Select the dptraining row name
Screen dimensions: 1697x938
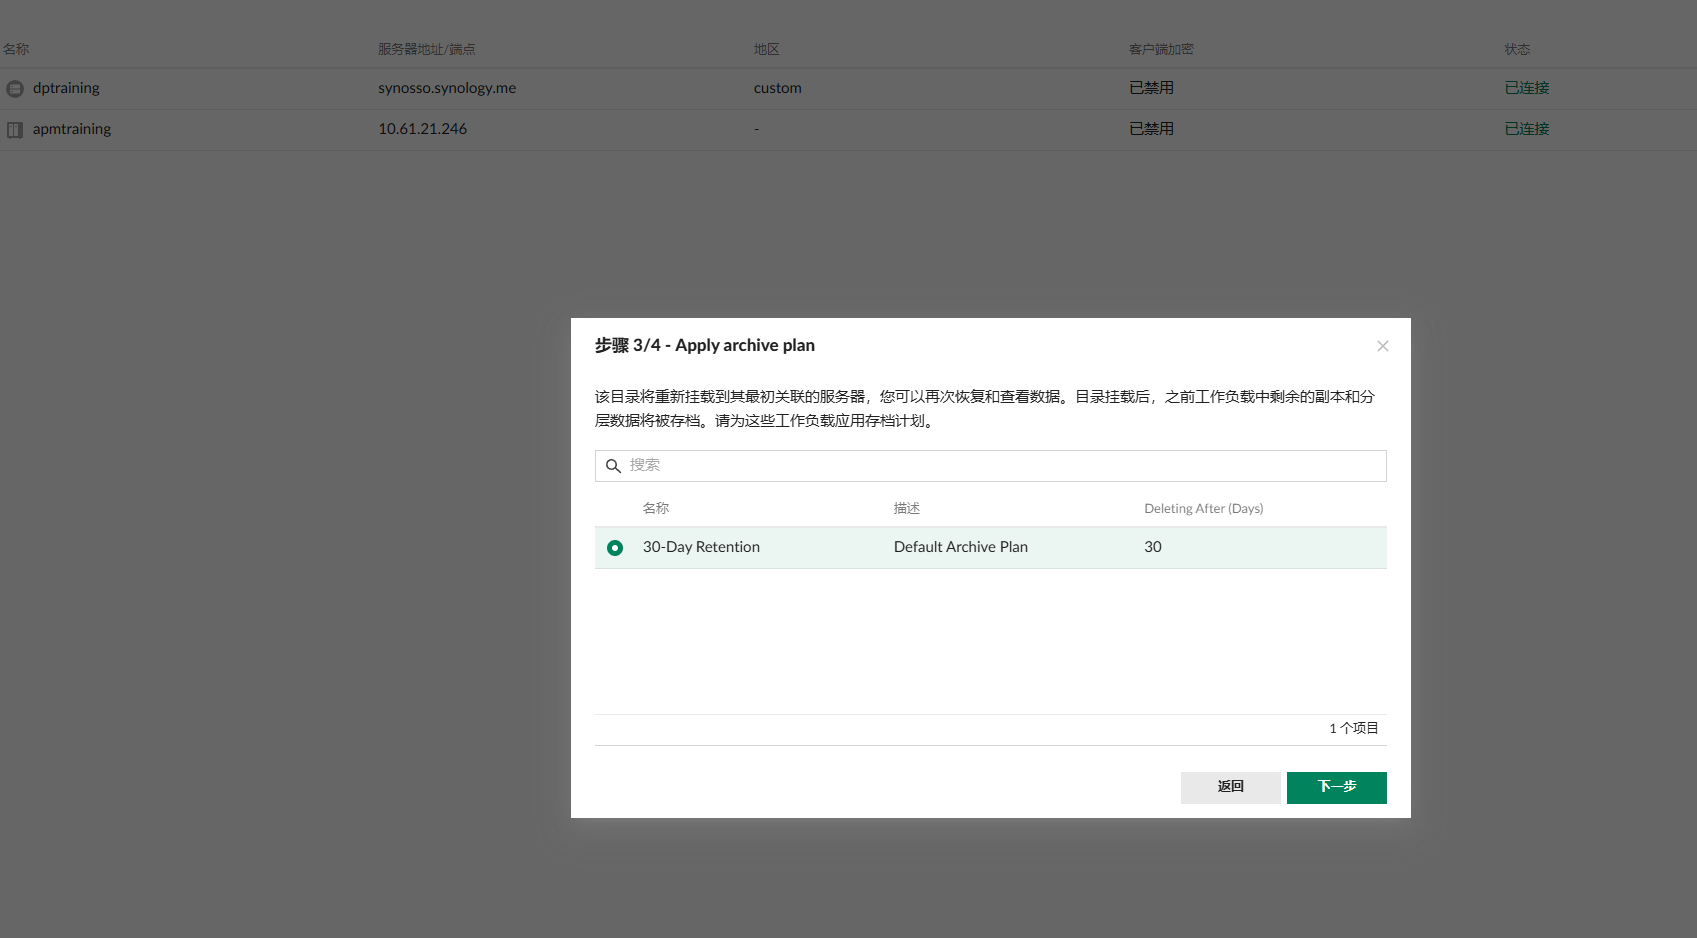[x=66, y=88]
